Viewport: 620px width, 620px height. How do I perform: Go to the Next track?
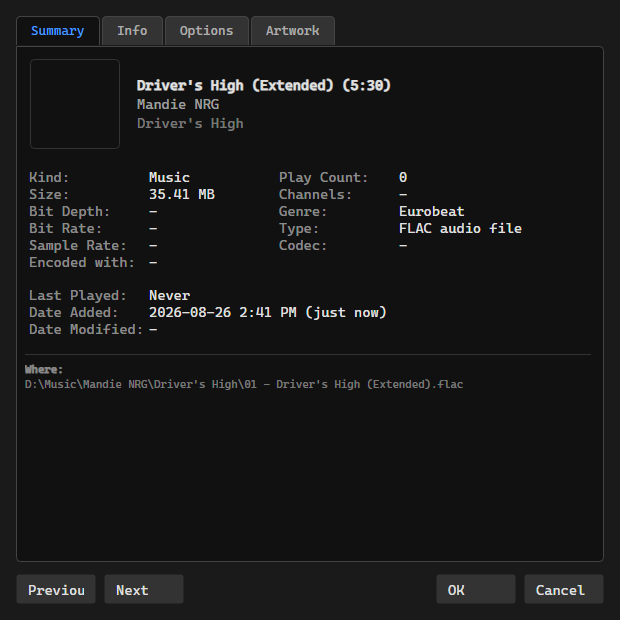tap(144, 589)
